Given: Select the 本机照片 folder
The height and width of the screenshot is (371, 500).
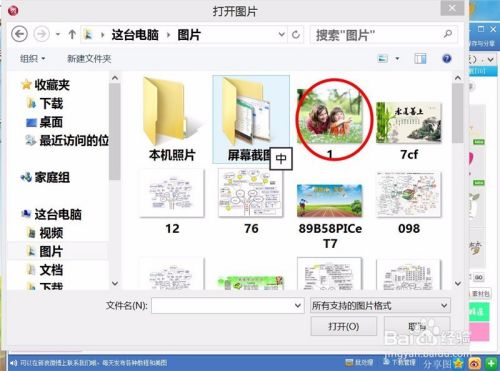Looking at the screenshot, I should pyautogui.click(x=172, y=119).
